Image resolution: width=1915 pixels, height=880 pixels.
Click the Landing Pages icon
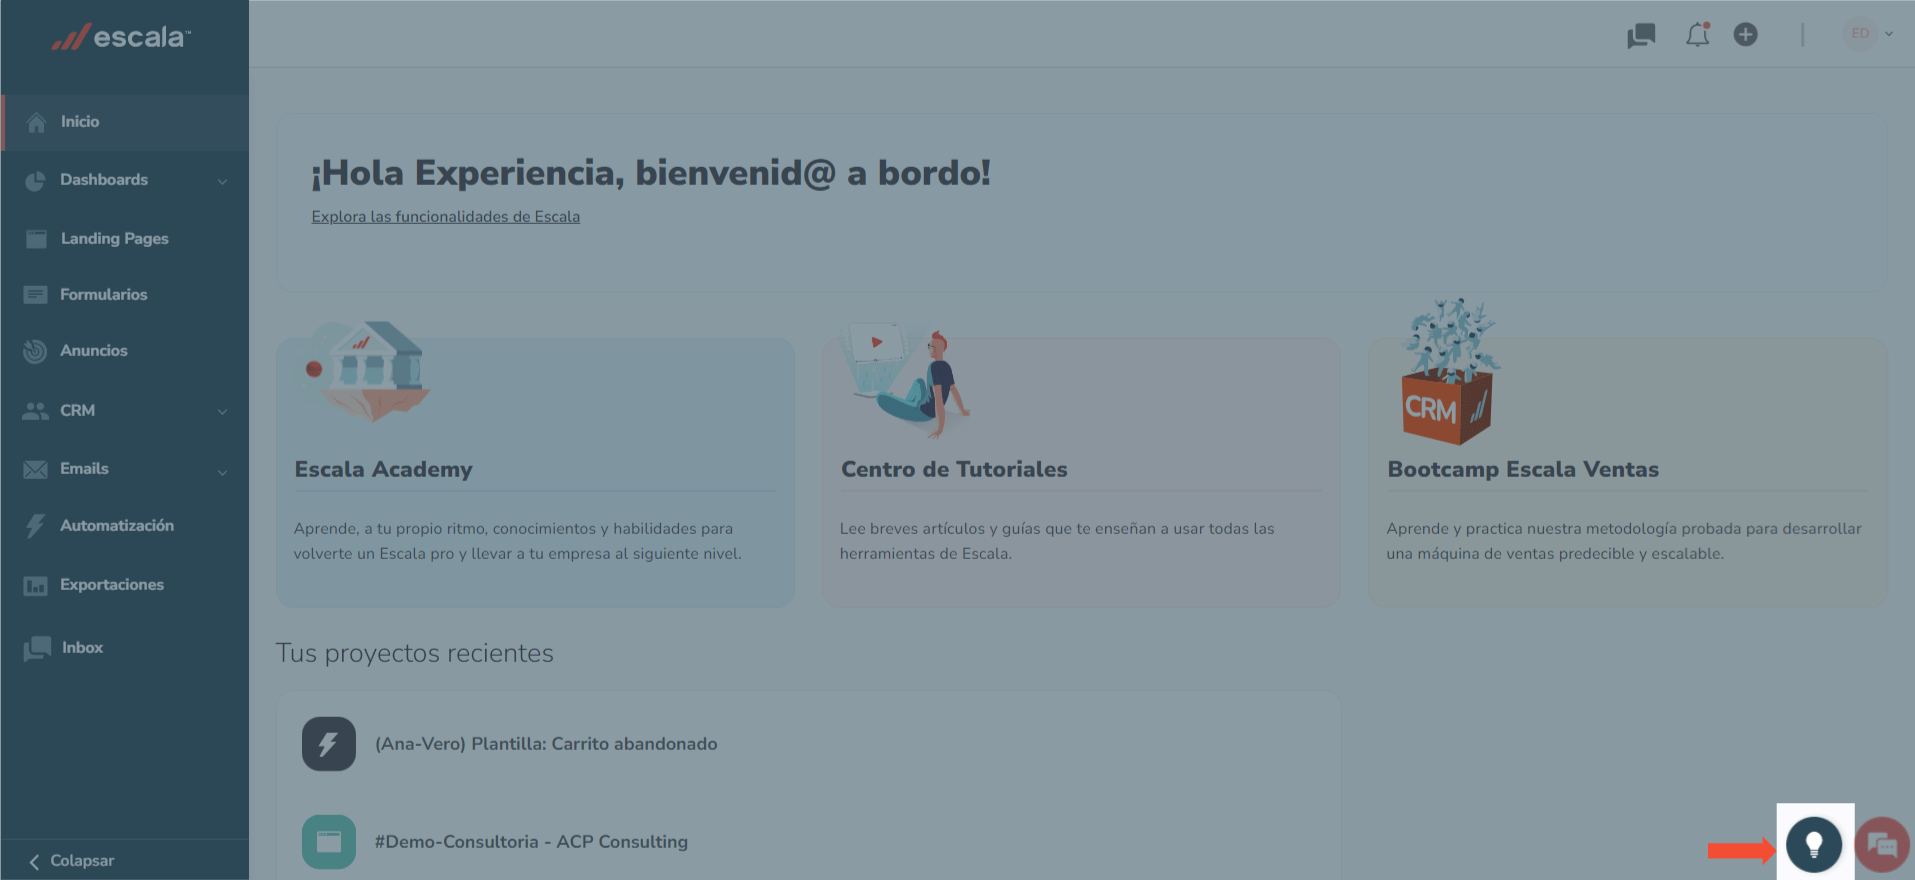point(36,239)
